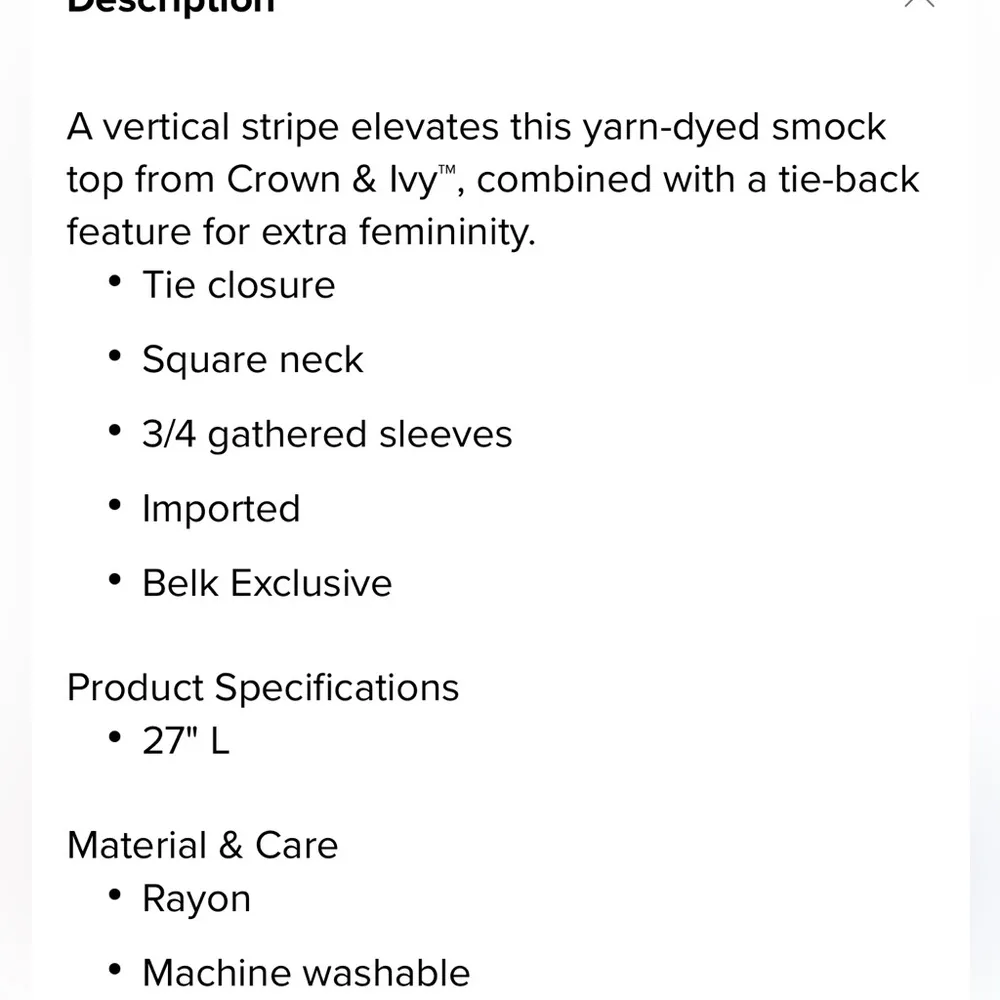Viewport: 1000px width, 1000px height.
Task: Click the bullet dot beside 'Rayon'
Action: click(x=116, y=895)
